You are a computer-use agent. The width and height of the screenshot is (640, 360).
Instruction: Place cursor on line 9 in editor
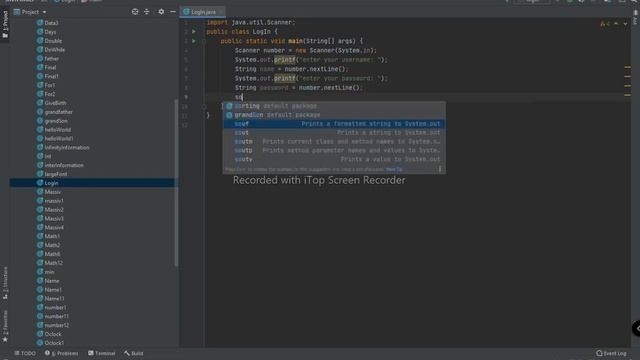coord(416,97)
